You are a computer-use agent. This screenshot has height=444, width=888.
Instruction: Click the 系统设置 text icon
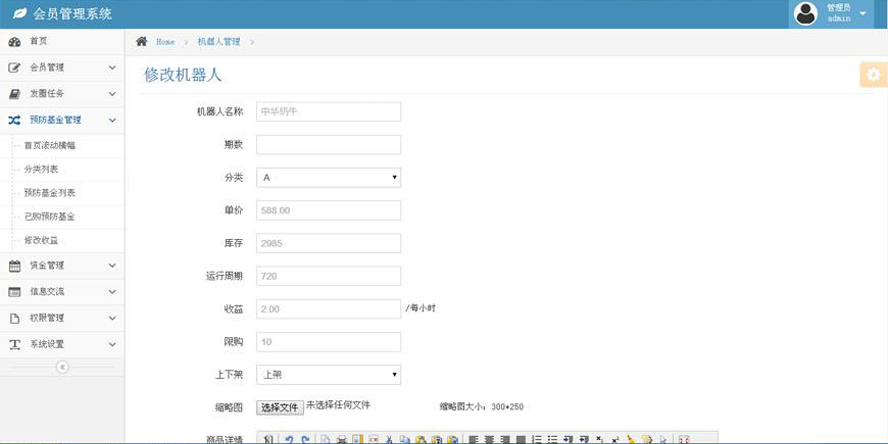click(15, 344)
